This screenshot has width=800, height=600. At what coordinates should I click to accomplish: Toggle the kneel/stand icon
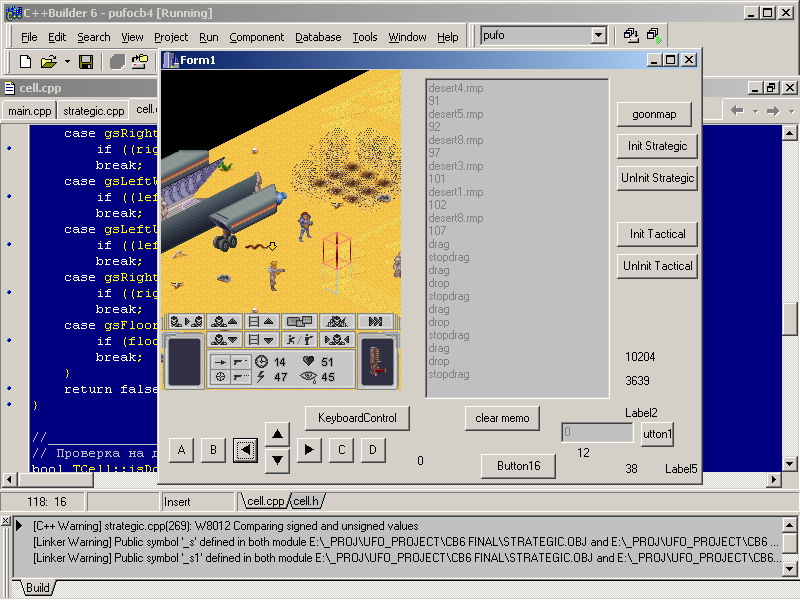pyautogui.click(x=299, y=339)
